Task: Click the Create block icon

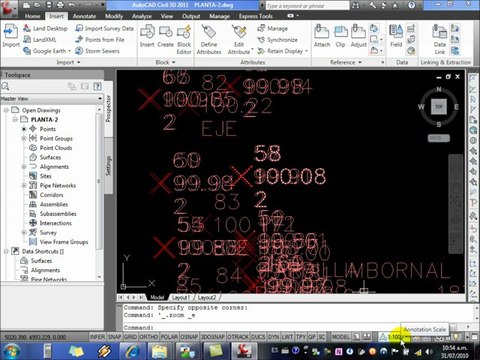Action: [x=165, y=36]
